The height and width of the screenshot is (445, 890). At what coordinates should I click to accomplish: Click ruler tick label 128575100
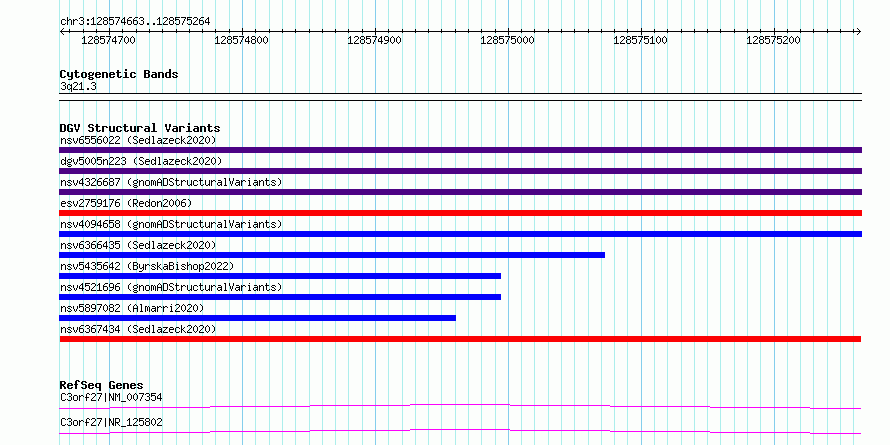(641, 40)
